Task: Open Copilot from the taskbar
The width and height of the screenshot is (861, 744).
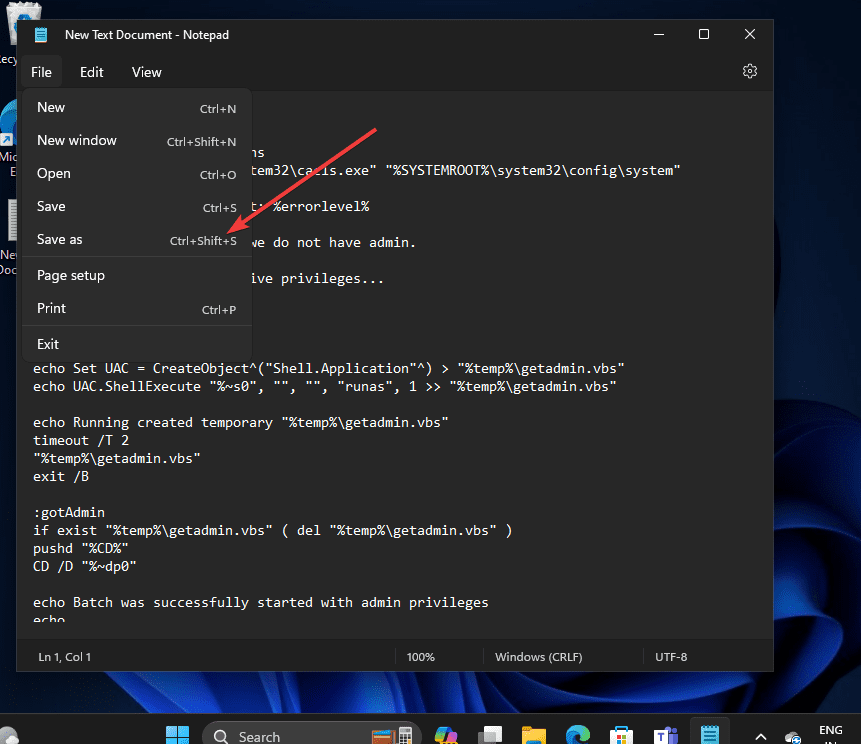Action: coord(446,735)
